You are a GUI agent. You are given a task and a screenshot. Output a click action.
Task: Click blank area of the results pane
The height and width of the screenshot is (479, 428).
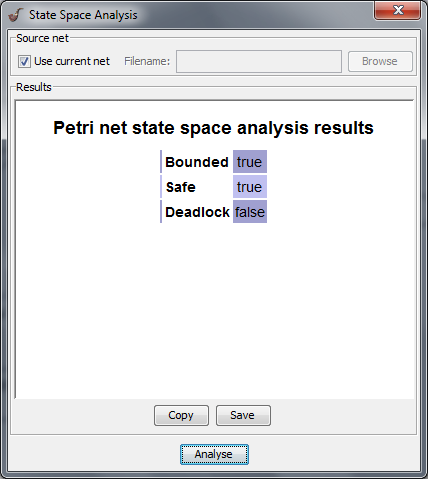coord(214,310)
